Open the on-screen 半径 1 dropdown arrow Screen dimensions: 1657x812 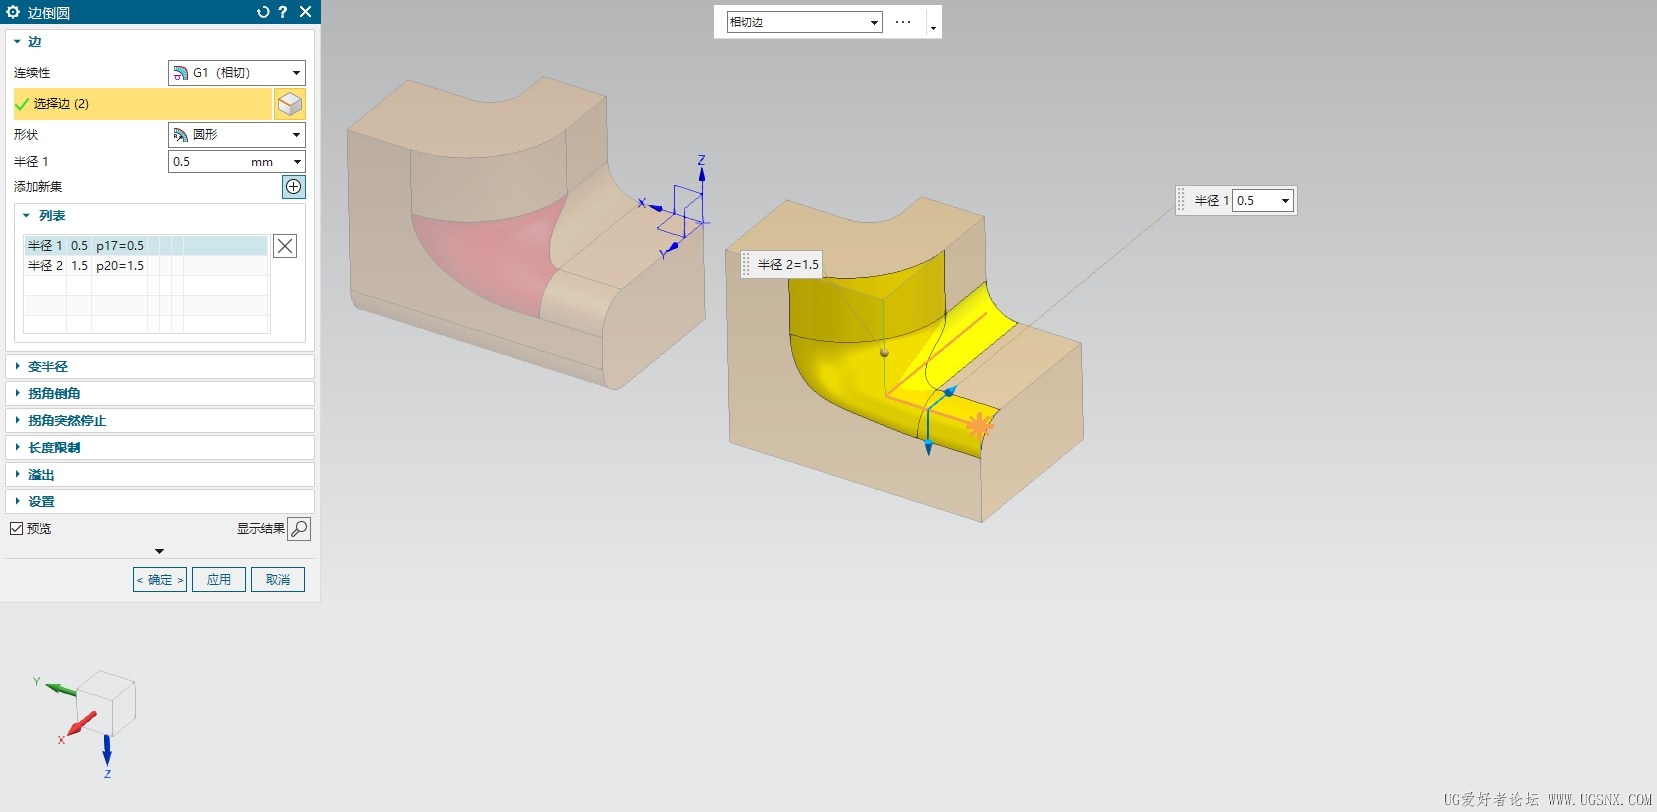1285,201
